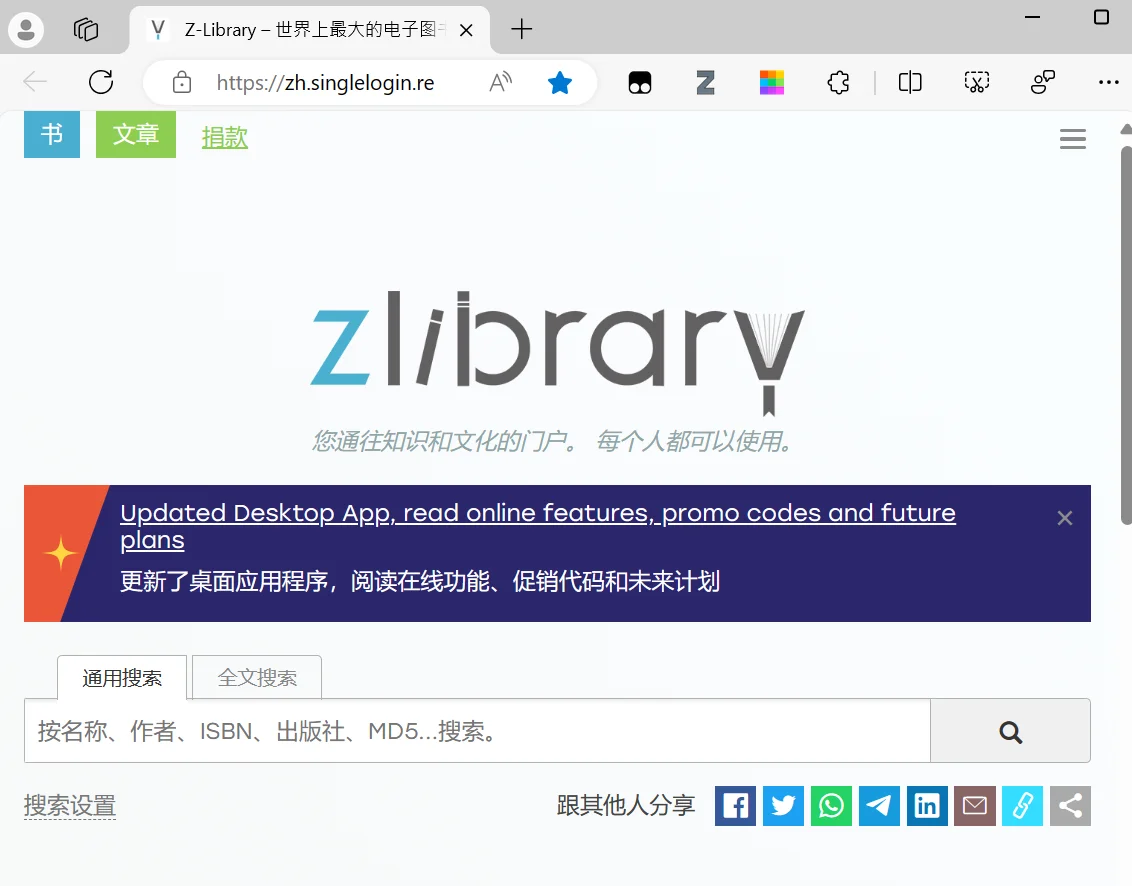Open the Z-Library extension icon
The height and width of the screenshot is (886, 1132).
click(x=705, y=82)
